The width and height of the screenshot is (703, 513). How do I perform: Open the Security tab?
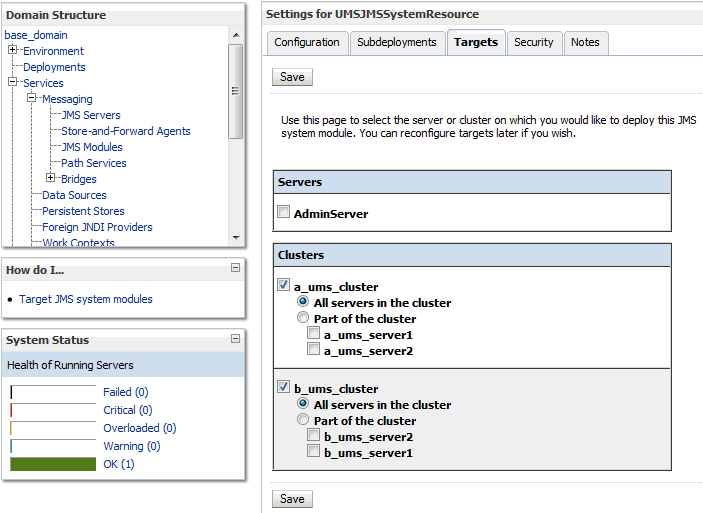pyautogui.click(x=534, y=43)
